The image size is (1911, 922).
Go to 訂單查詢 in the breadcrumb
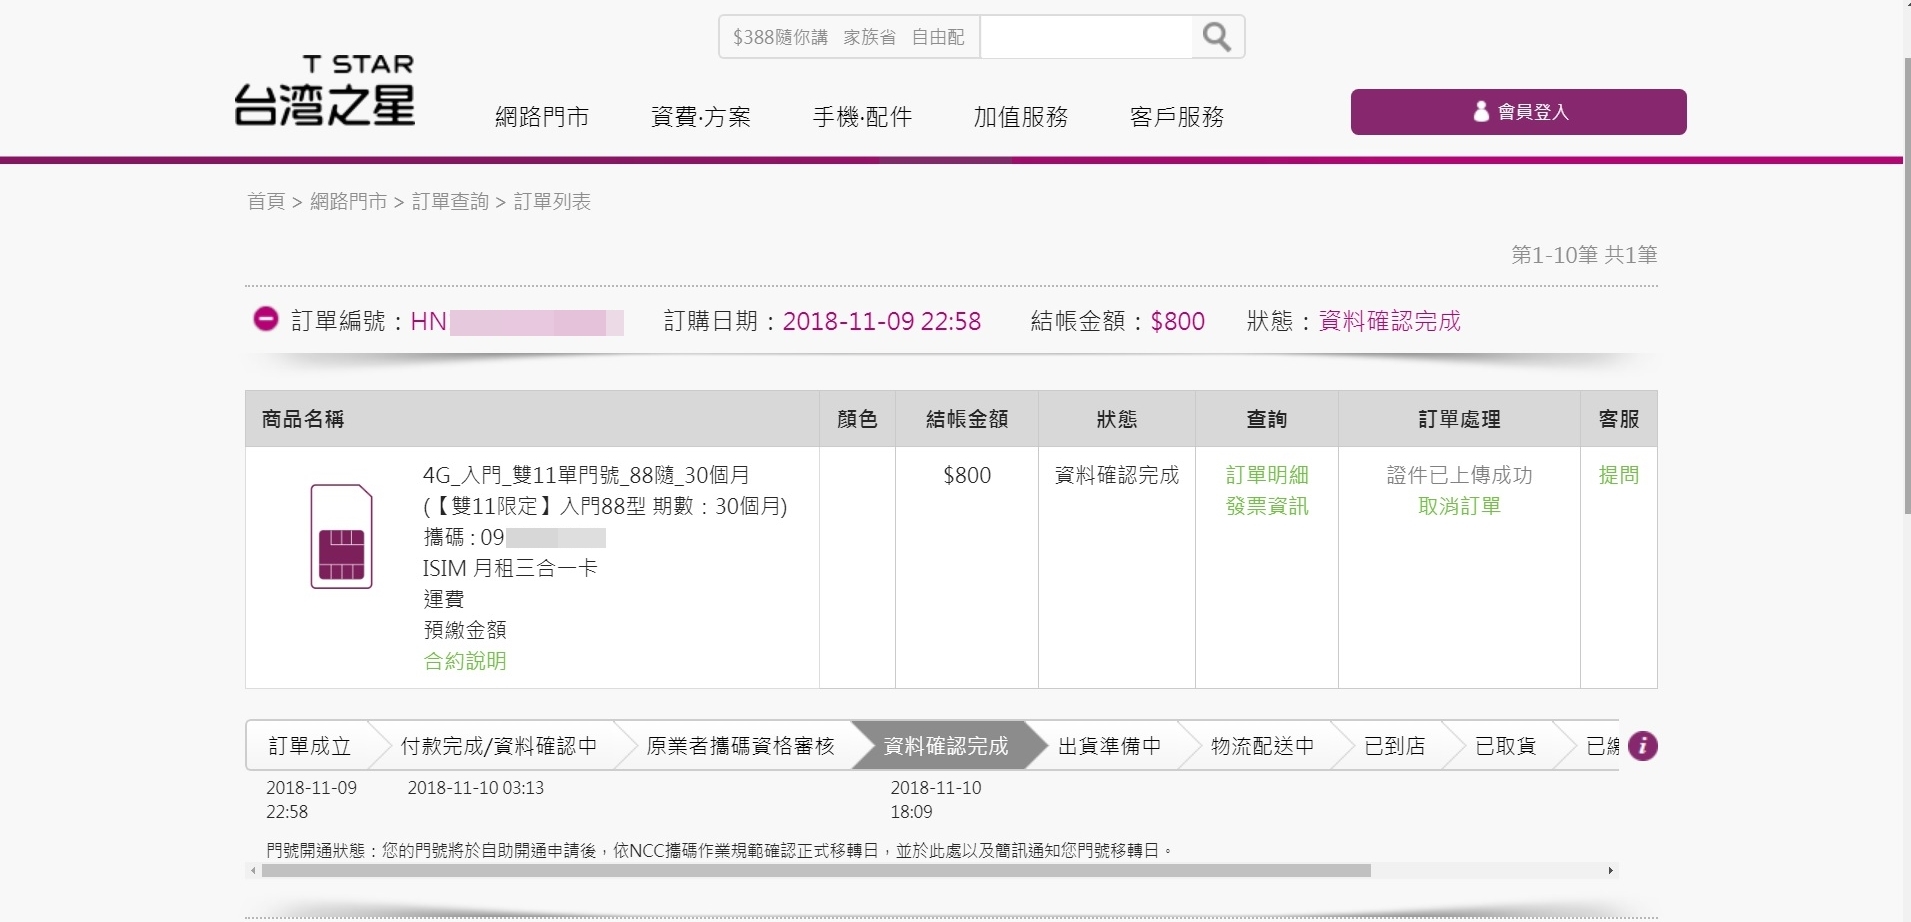450,202
